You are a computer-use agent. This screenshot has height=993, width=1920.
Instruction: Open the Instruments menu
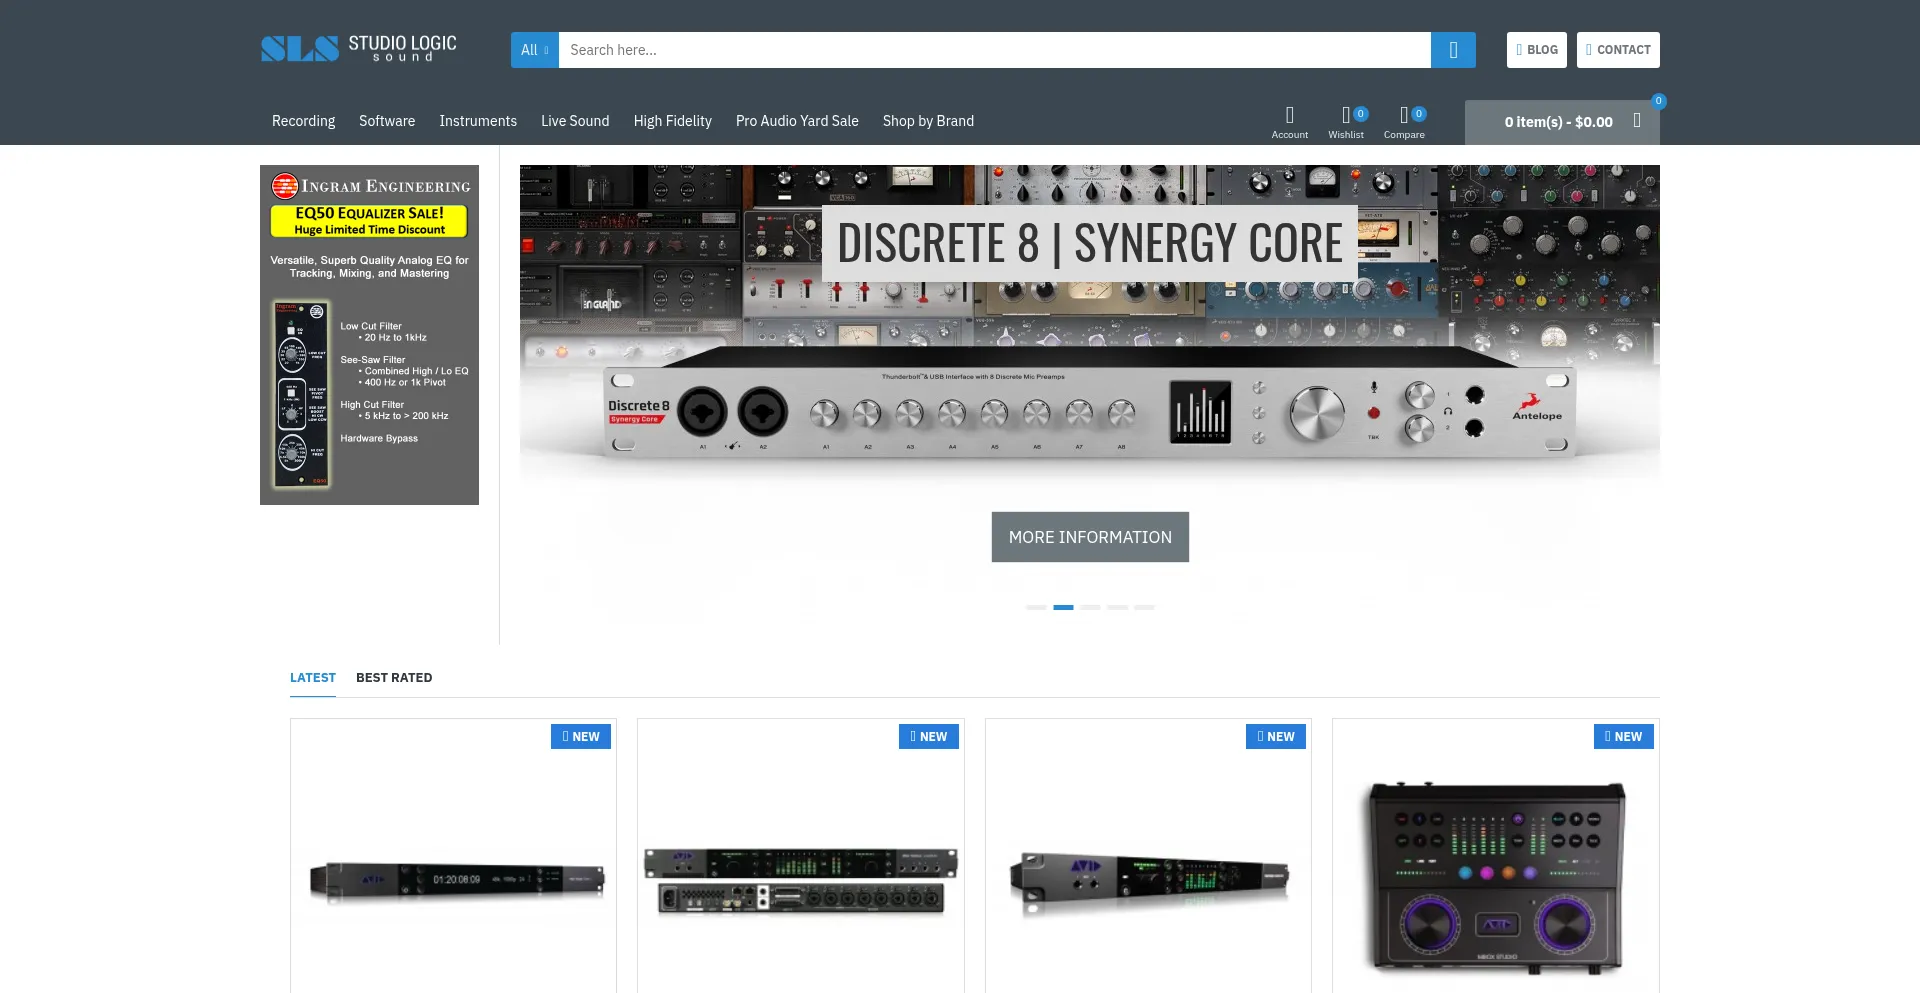(478, 121)
